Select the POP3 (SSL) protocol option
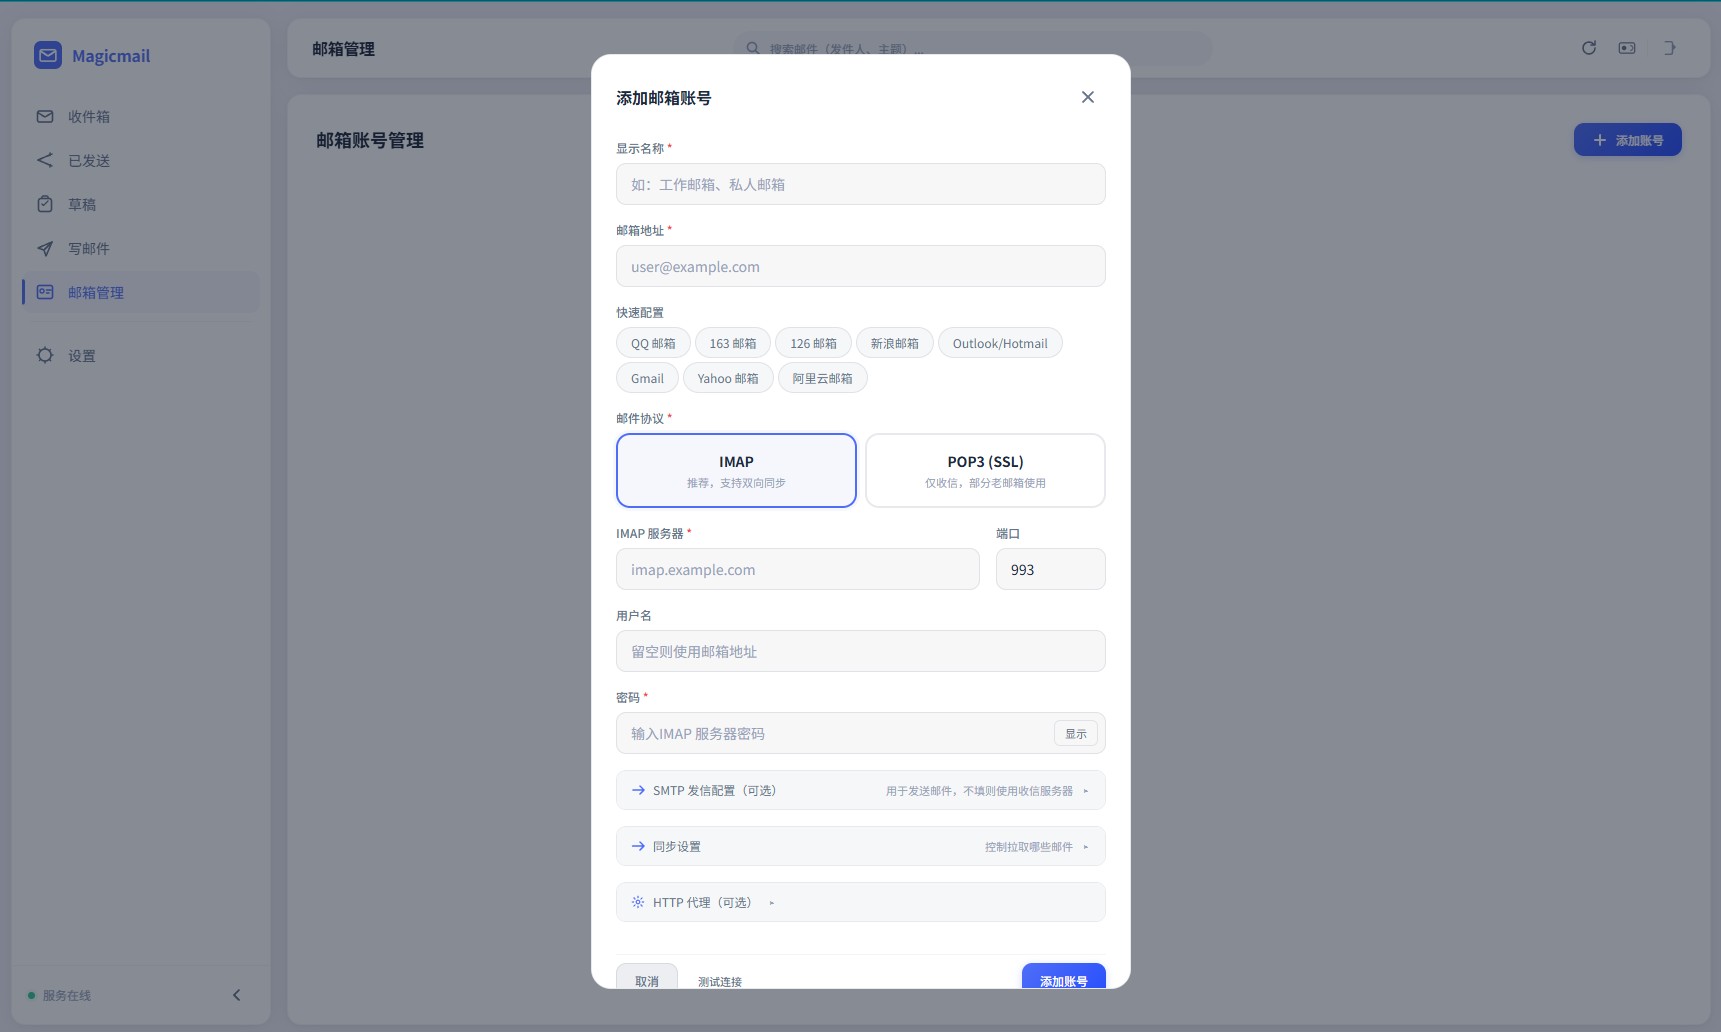The image size is (1721, 1032). pos(985,470)
